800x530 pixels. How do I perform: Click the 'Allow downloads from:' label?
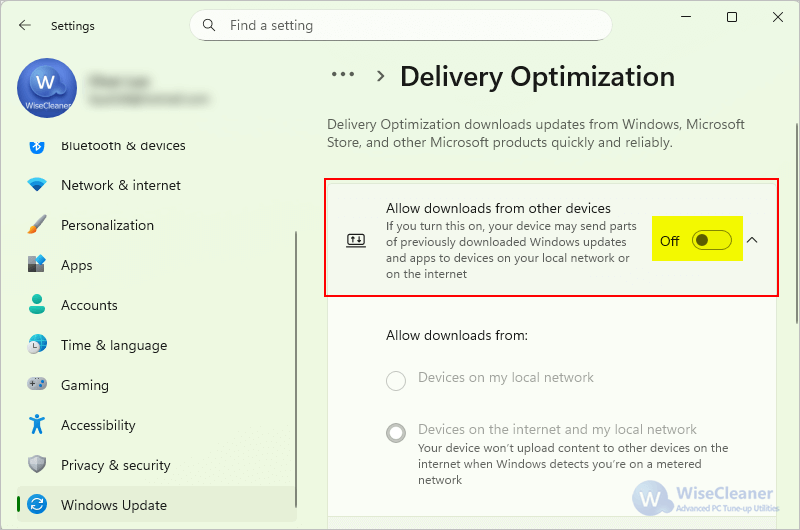[x=457, y=335]
